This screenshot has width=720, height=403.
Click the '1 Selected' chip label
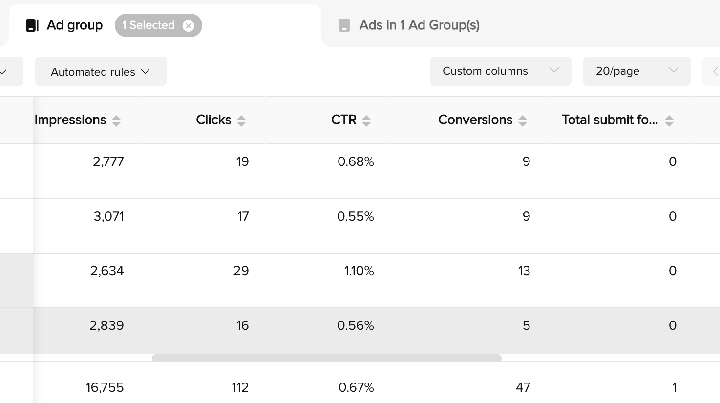(148, 26)
